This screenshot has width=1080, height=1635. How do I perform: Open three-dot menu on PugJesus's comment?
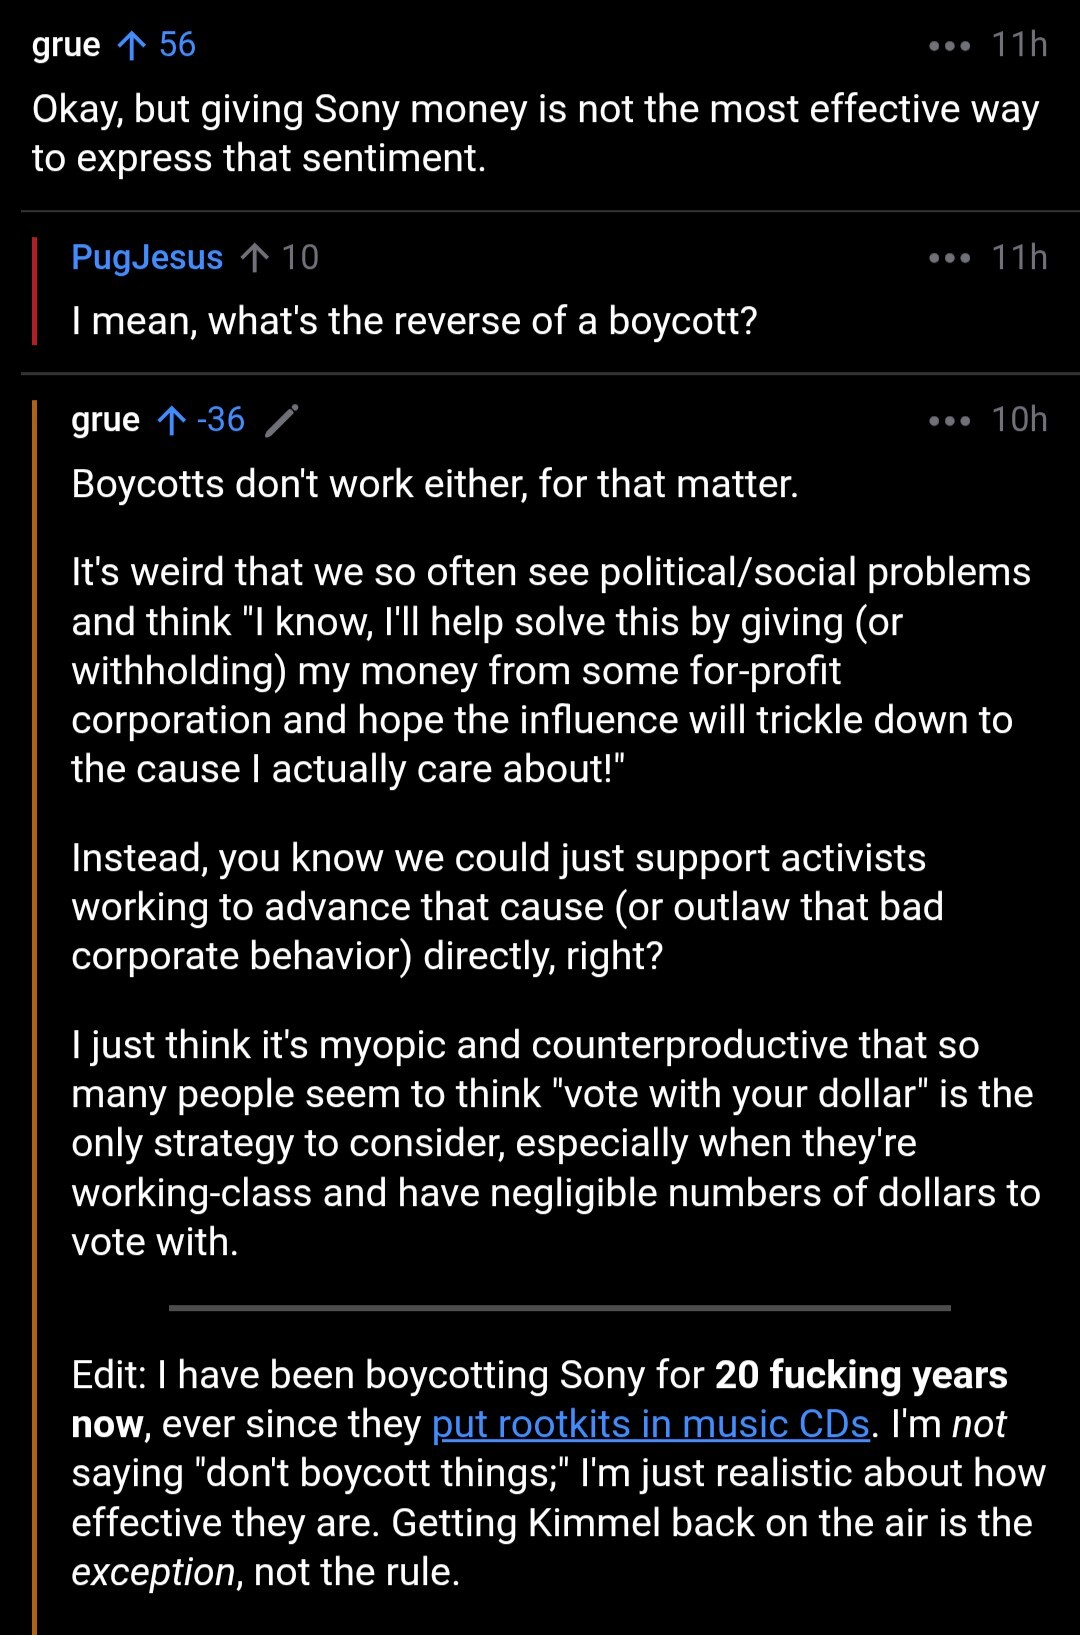pyautogui.click(x=948, y=258)
